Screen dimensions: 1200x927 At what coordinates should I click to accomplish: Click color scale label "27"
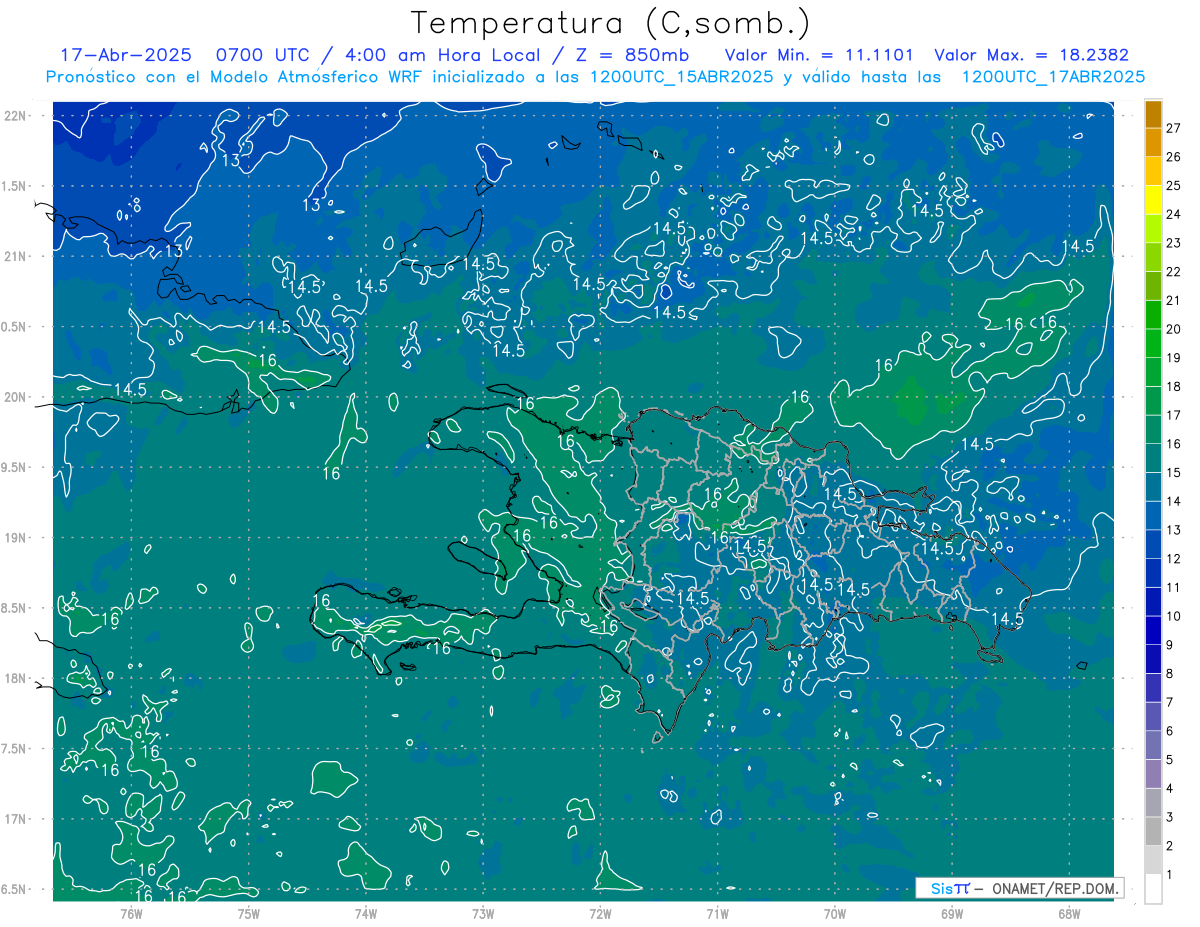[1174, 128]
